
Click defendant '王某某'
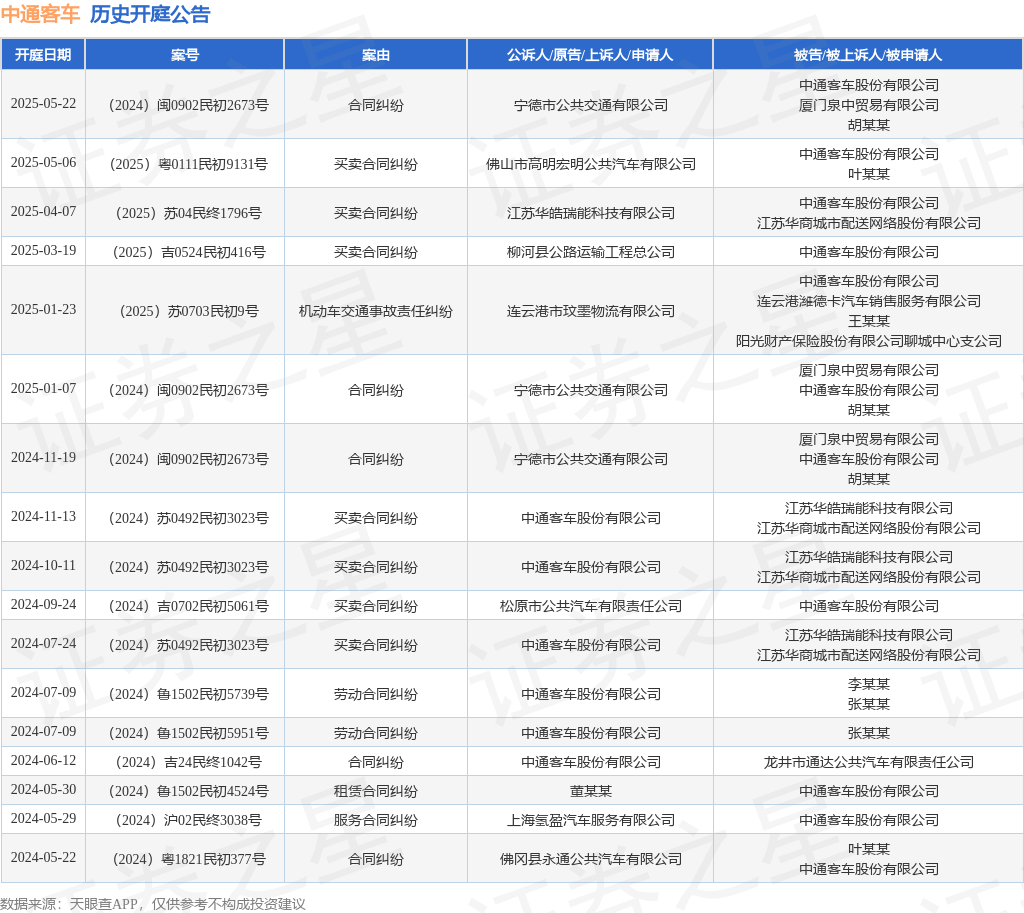[x=869, y=321]
